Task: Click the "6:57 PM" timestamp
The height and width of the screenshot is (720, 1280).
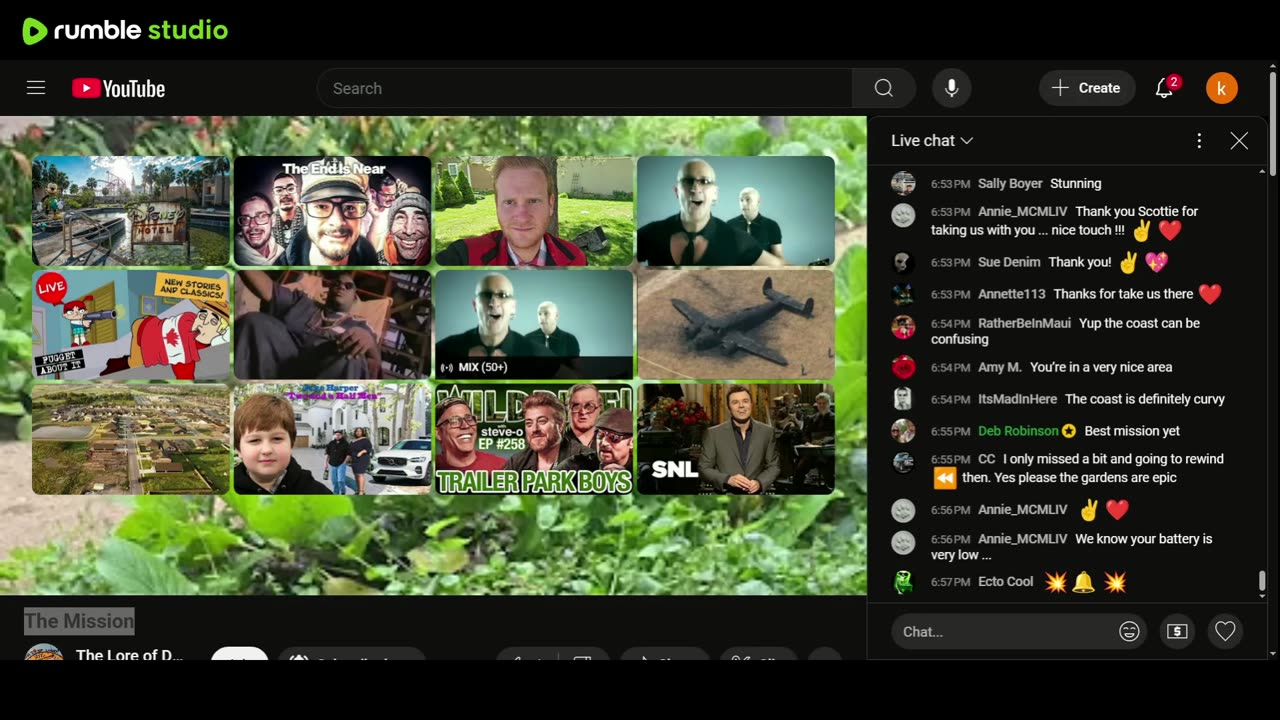Action: coord(951,582)
